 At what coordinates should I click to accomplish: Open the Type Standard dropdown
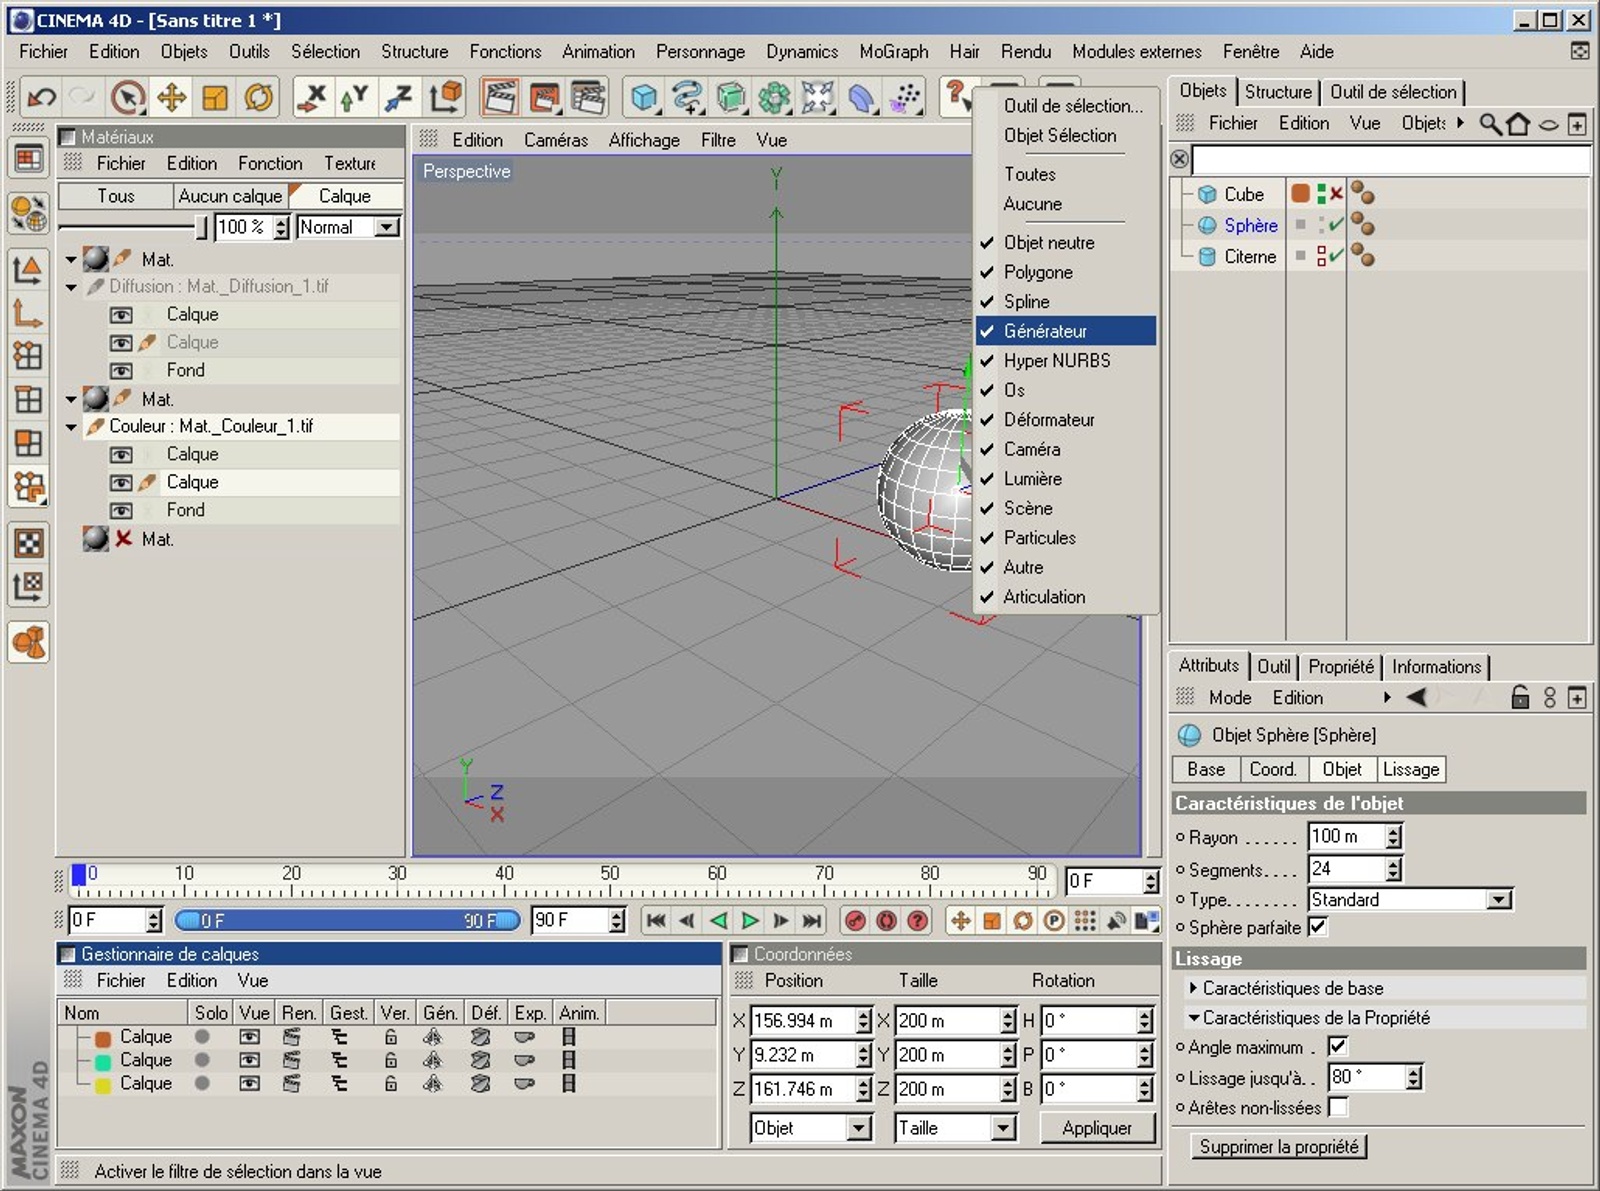coord(1498,900)
